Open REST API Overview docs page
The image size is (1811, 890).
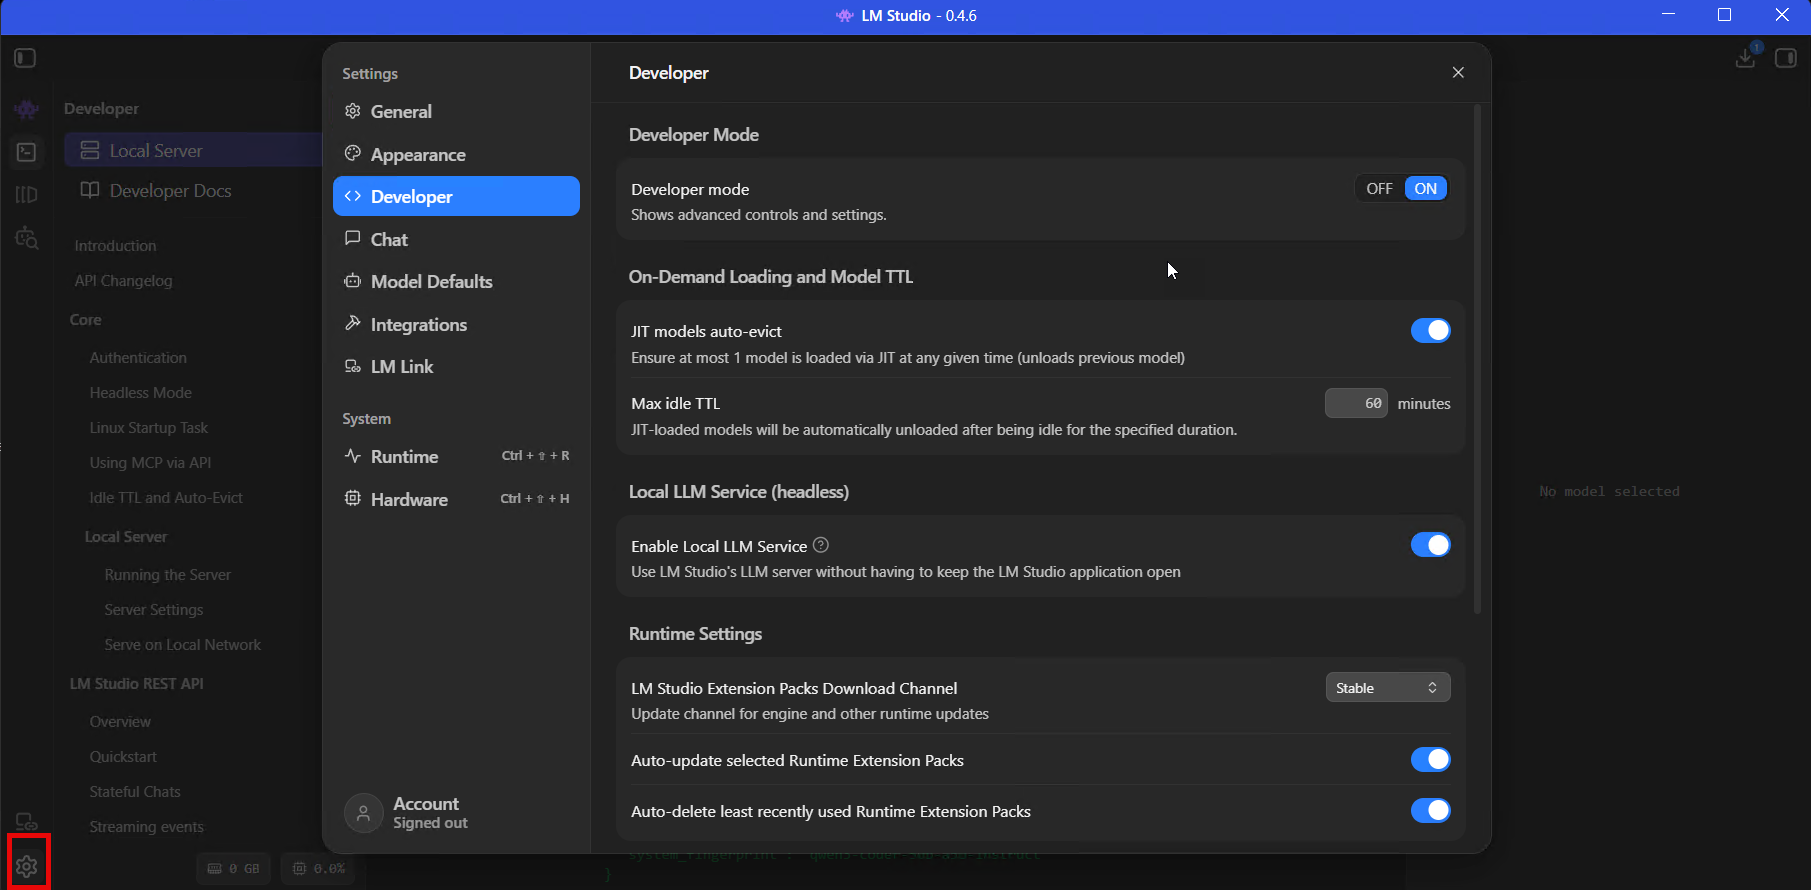[x=120, y=721]
